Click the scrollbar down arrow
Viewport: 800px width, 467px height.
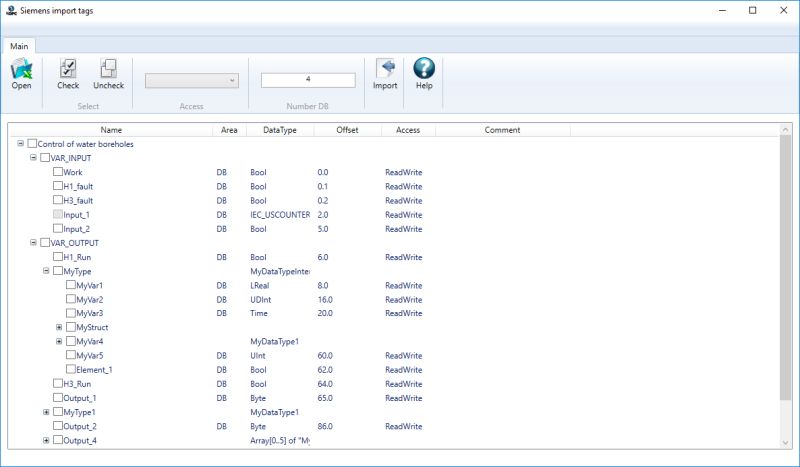click(x=786, y=443)
